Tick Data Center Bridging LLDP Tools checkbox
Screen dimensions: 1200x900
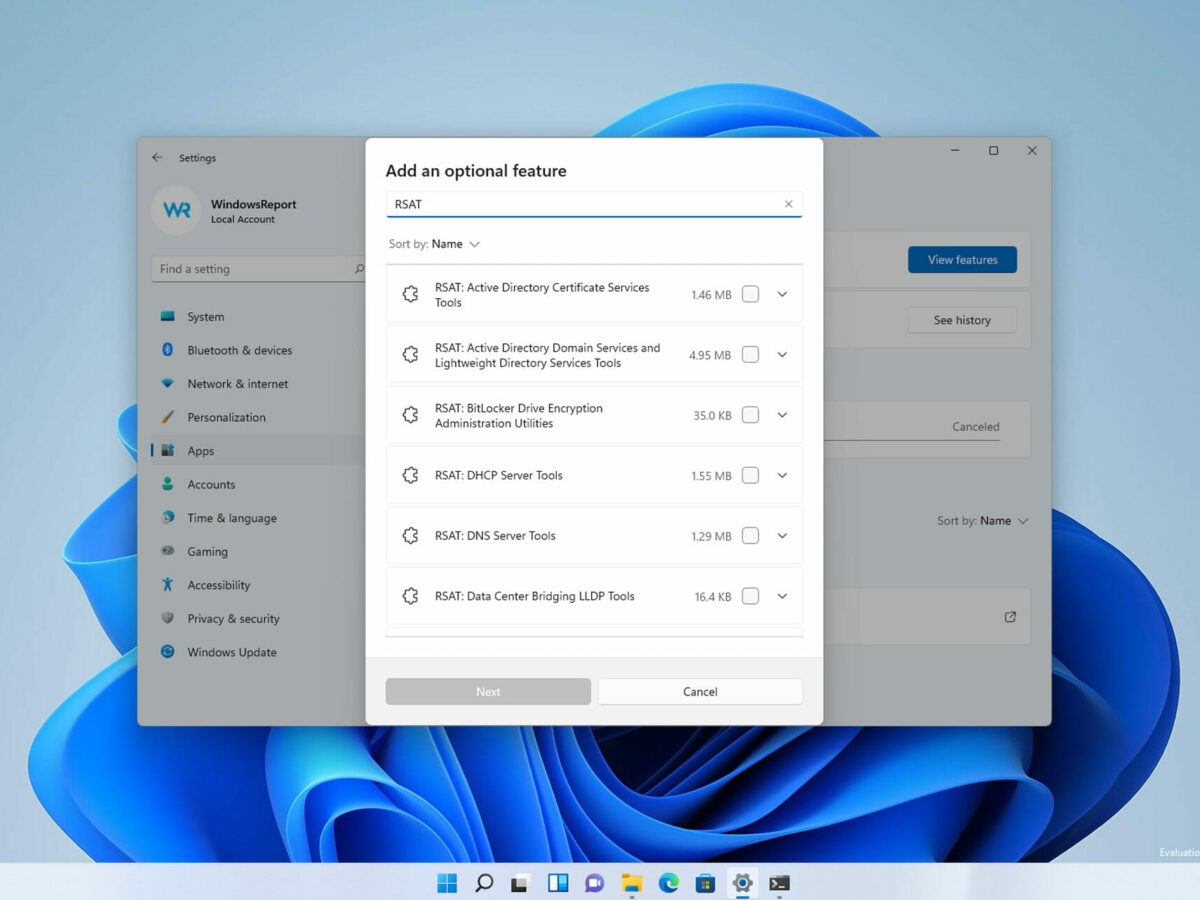[x=750, y=596]
